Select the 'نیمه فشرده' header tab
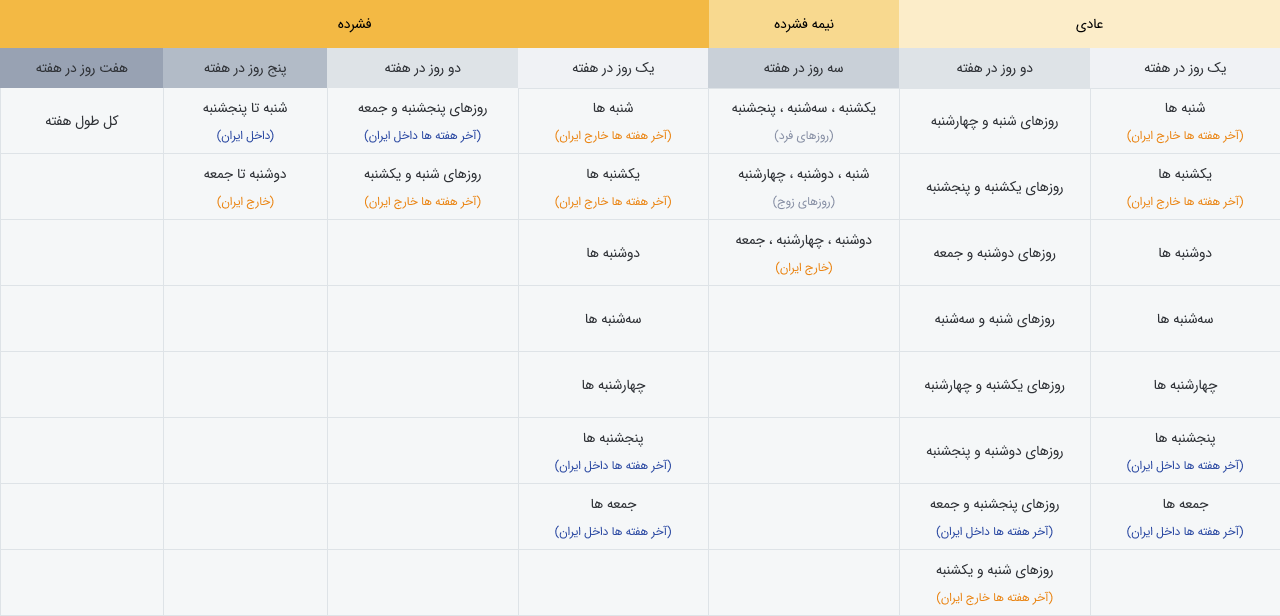This screenshot has width=1280, height=616. pos(803,24)
